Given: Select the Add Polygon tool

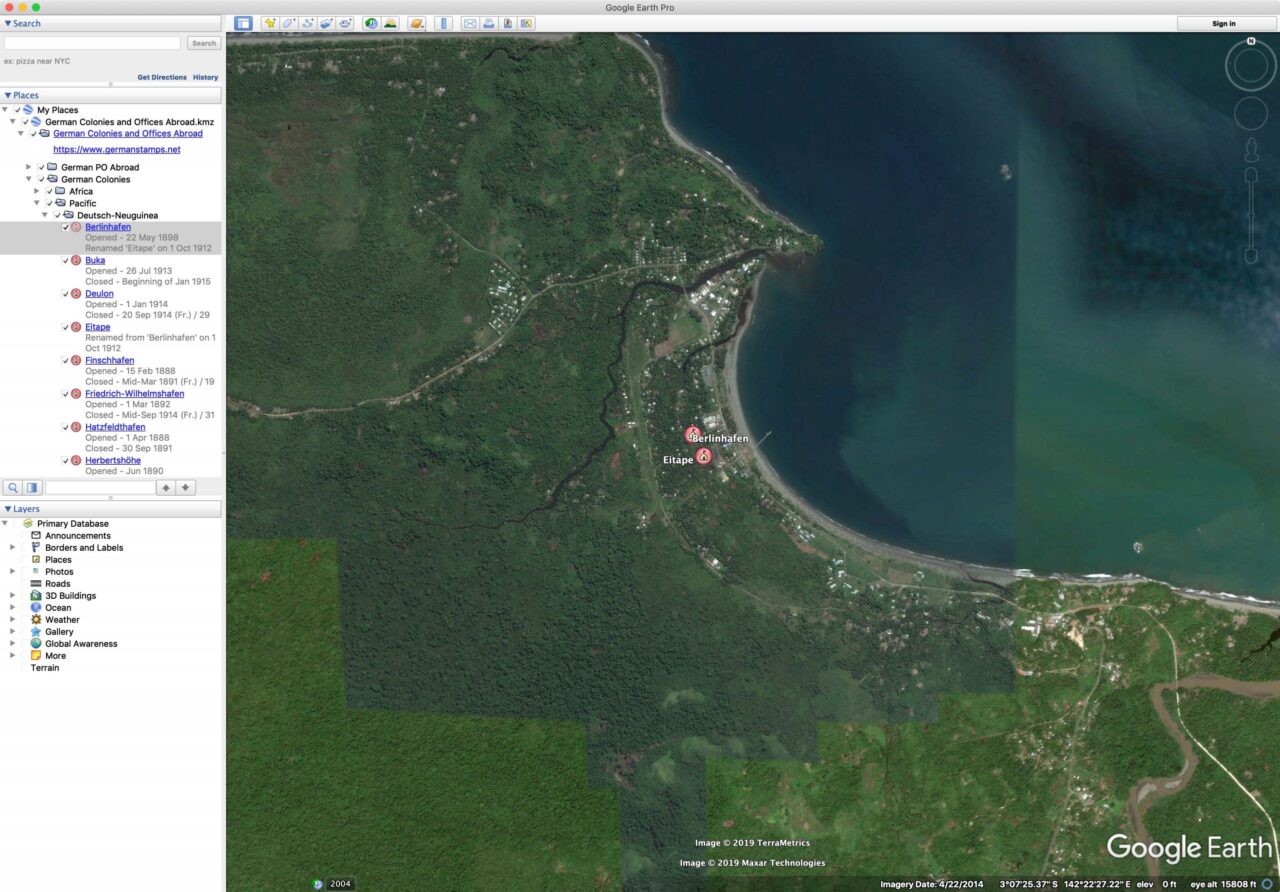Looking at the screenshot, I should point(287,23).
